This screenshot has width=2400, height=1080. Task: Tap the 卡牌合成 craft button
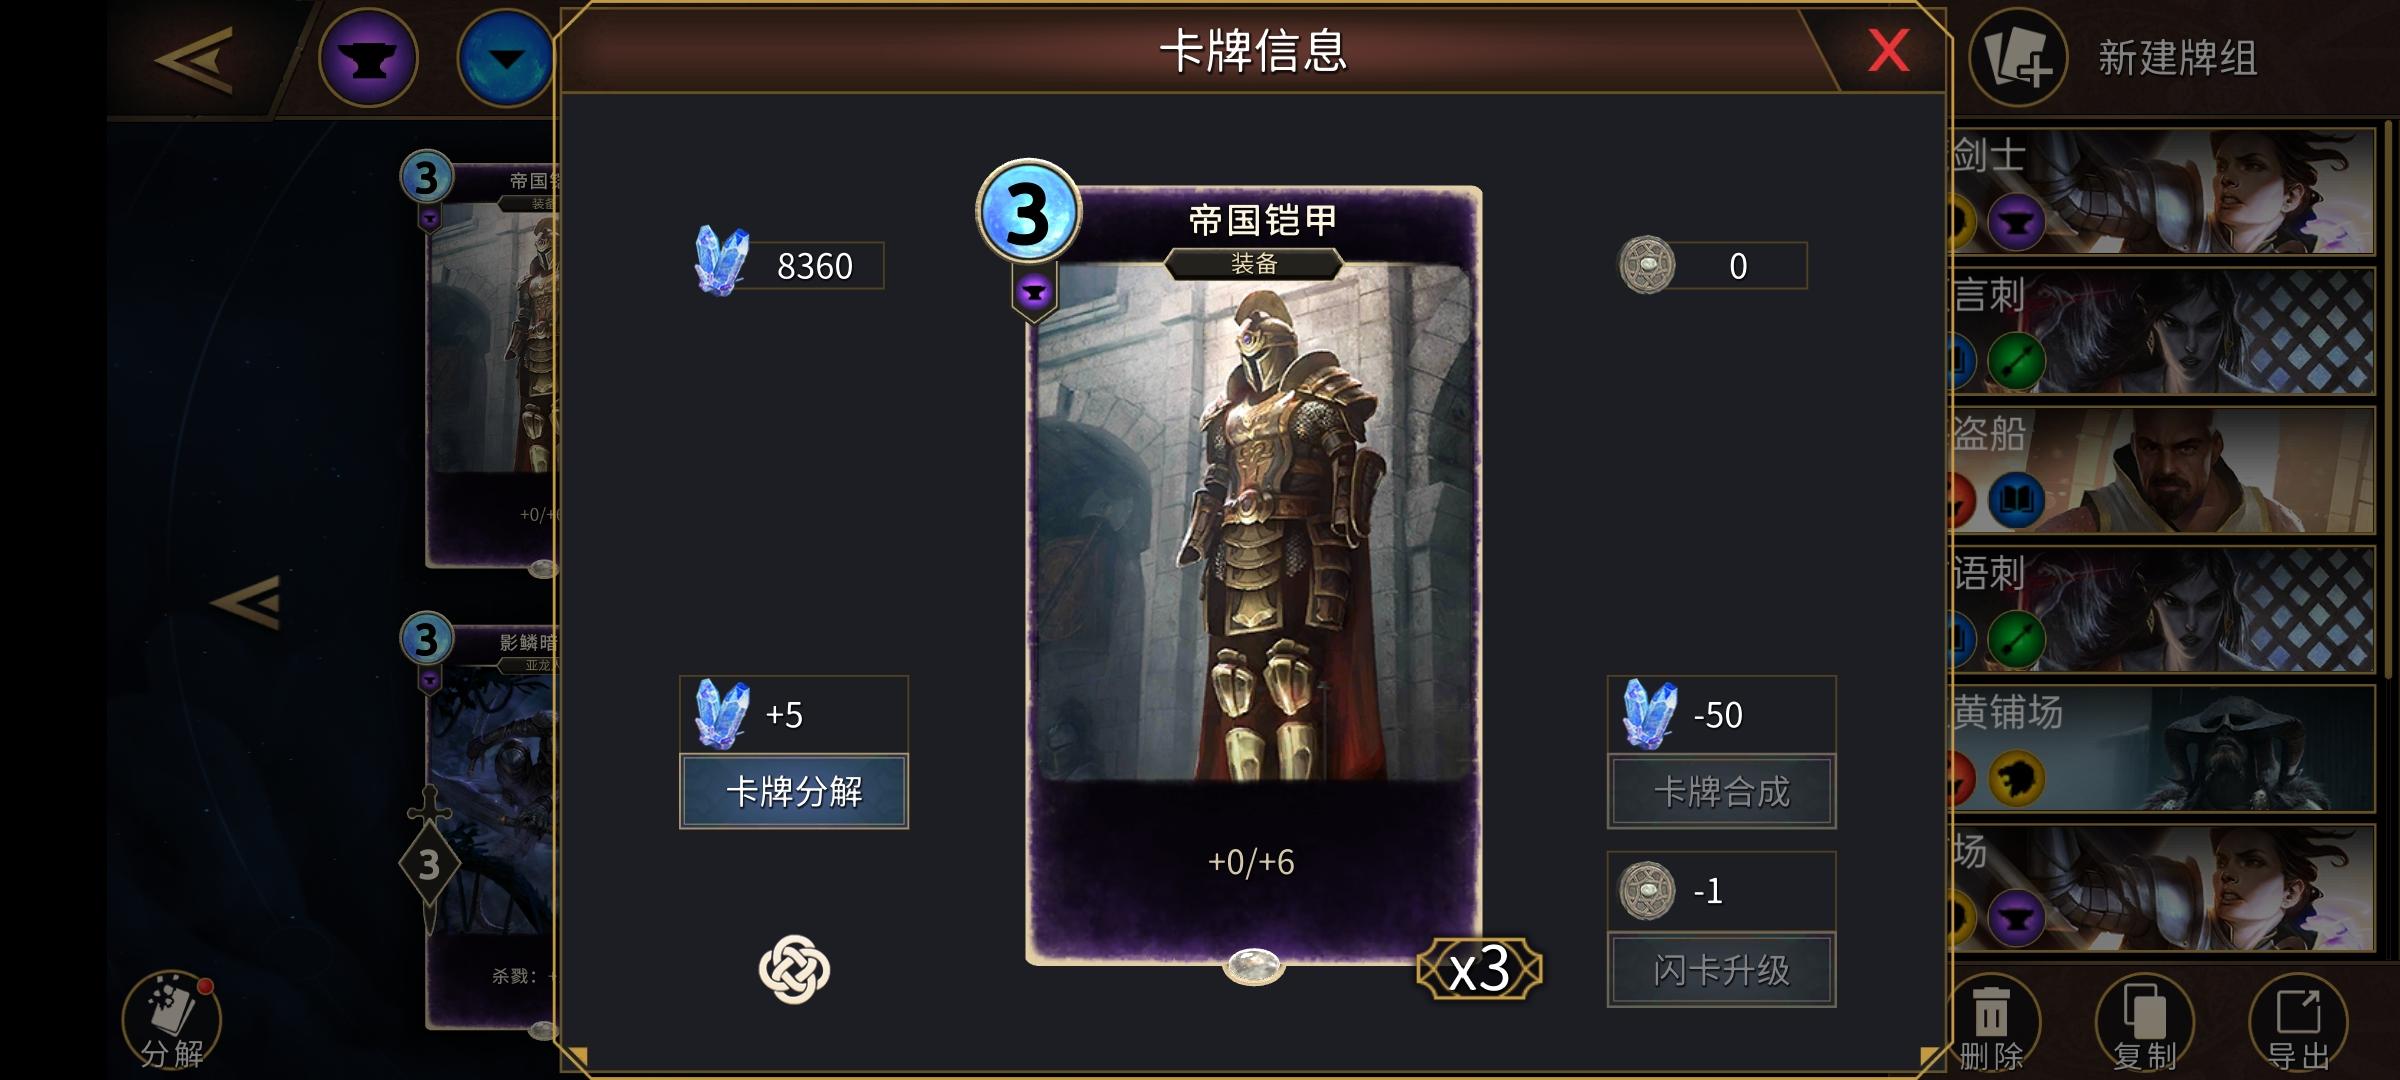point(1721,791)
